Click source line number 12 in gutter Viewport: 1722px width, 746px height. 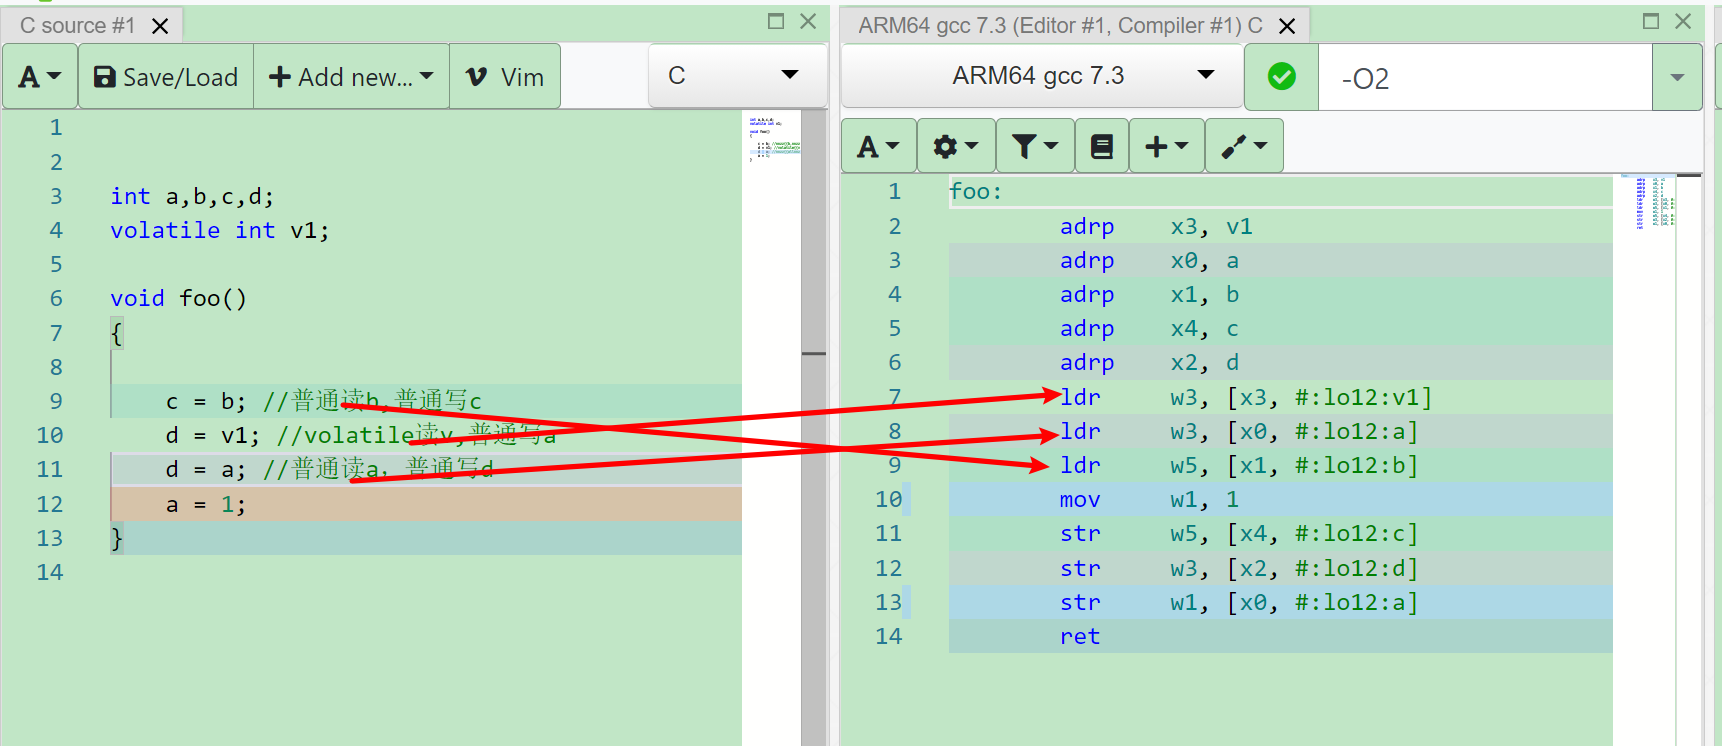click(x=50, y=504)
